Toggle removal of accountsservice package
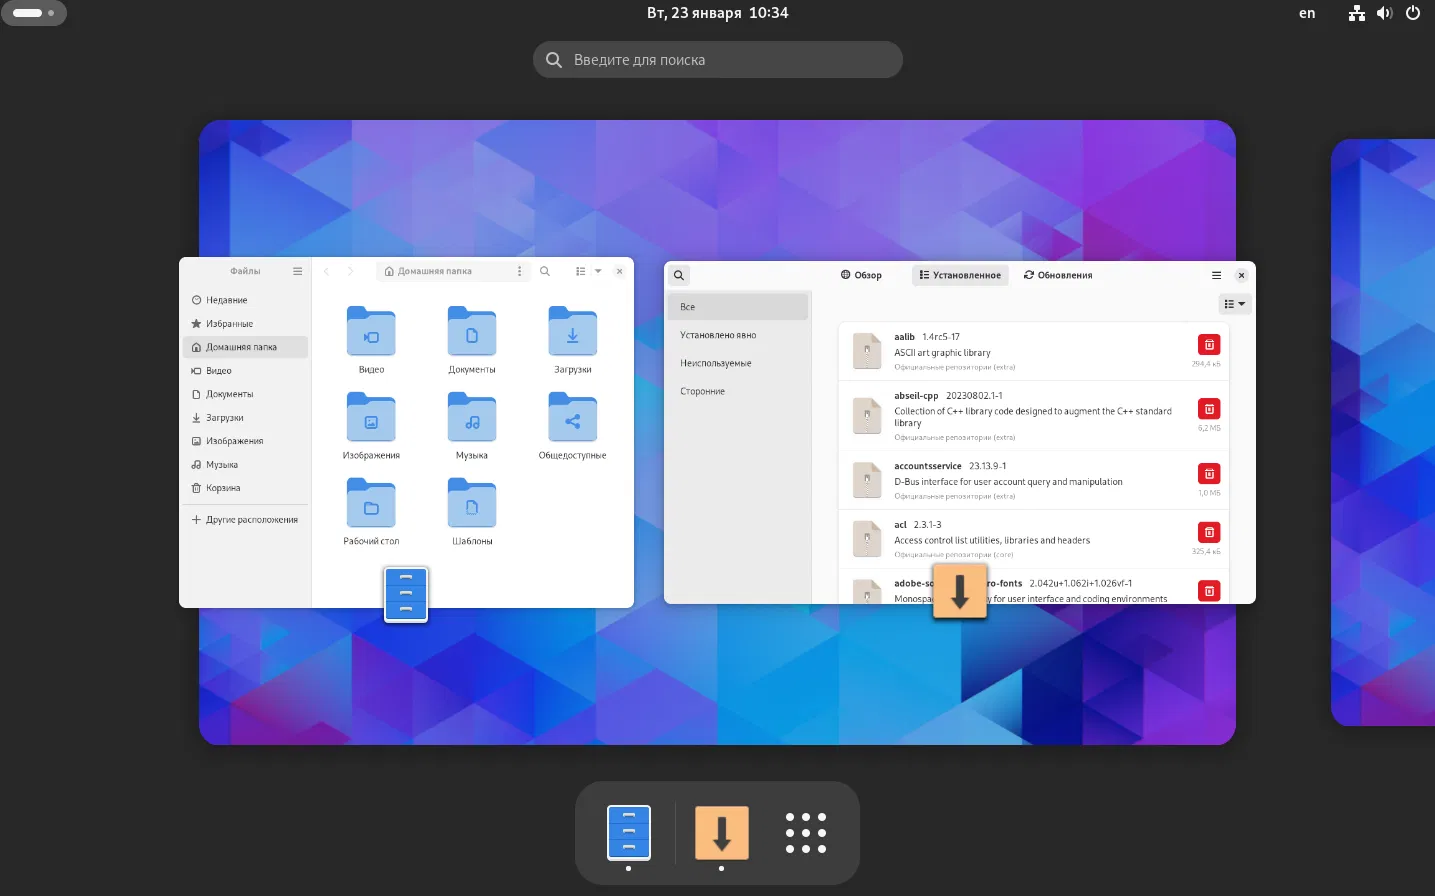 click(1209, 474)
